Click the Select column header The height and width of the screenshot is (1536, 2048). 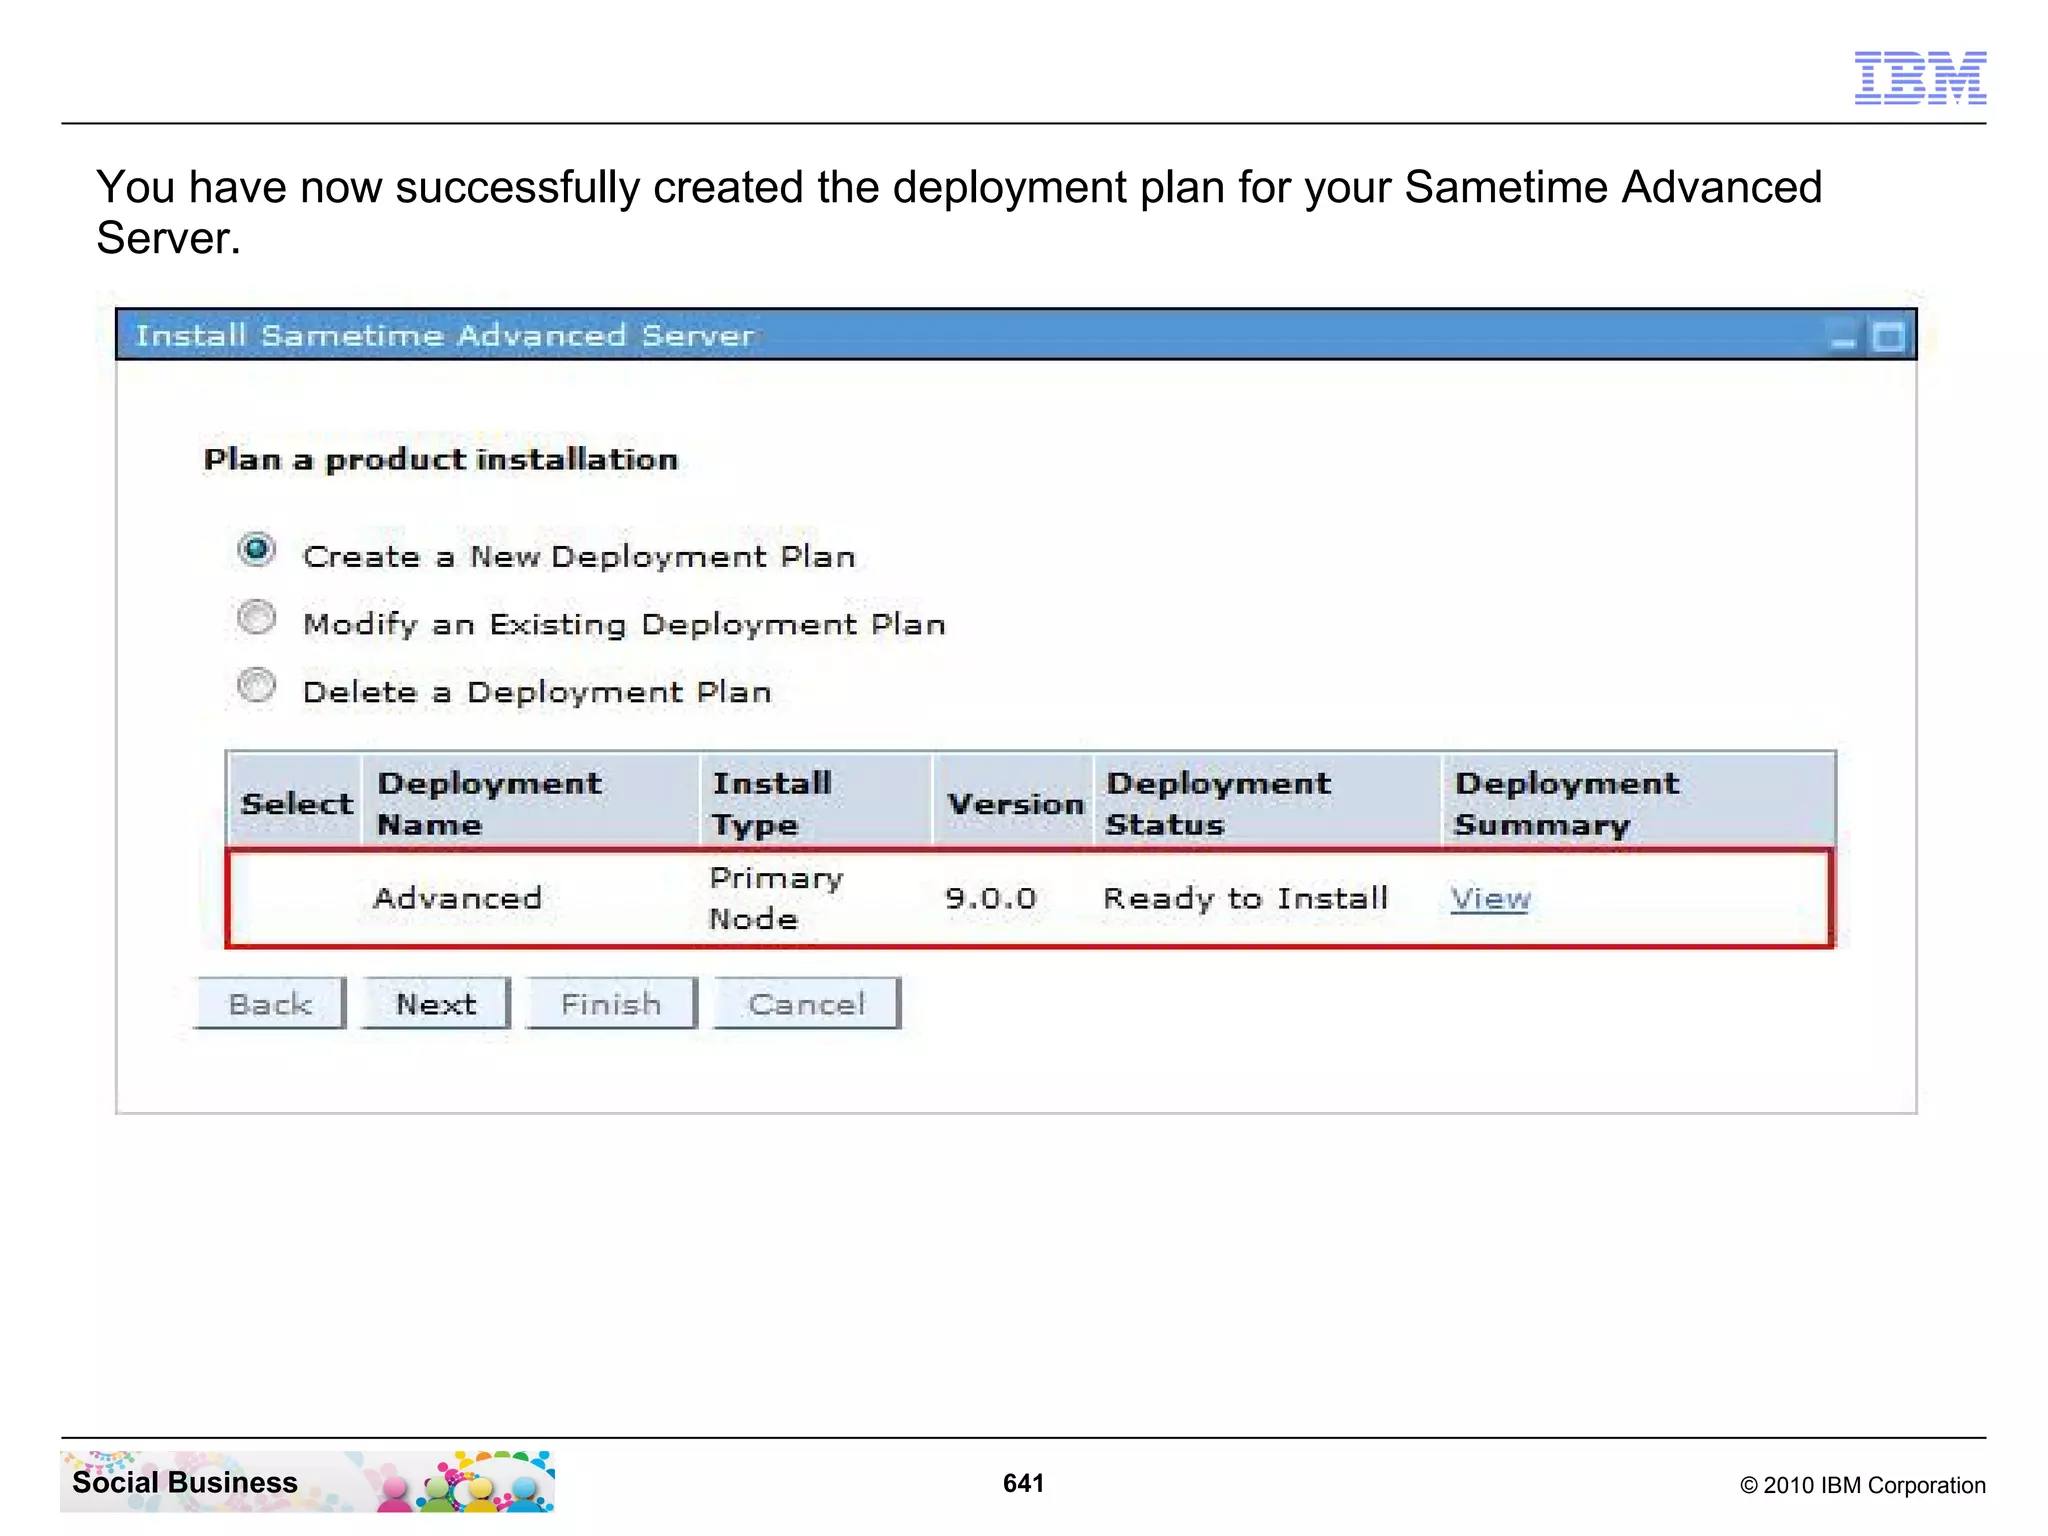click(x=296, y=802)
